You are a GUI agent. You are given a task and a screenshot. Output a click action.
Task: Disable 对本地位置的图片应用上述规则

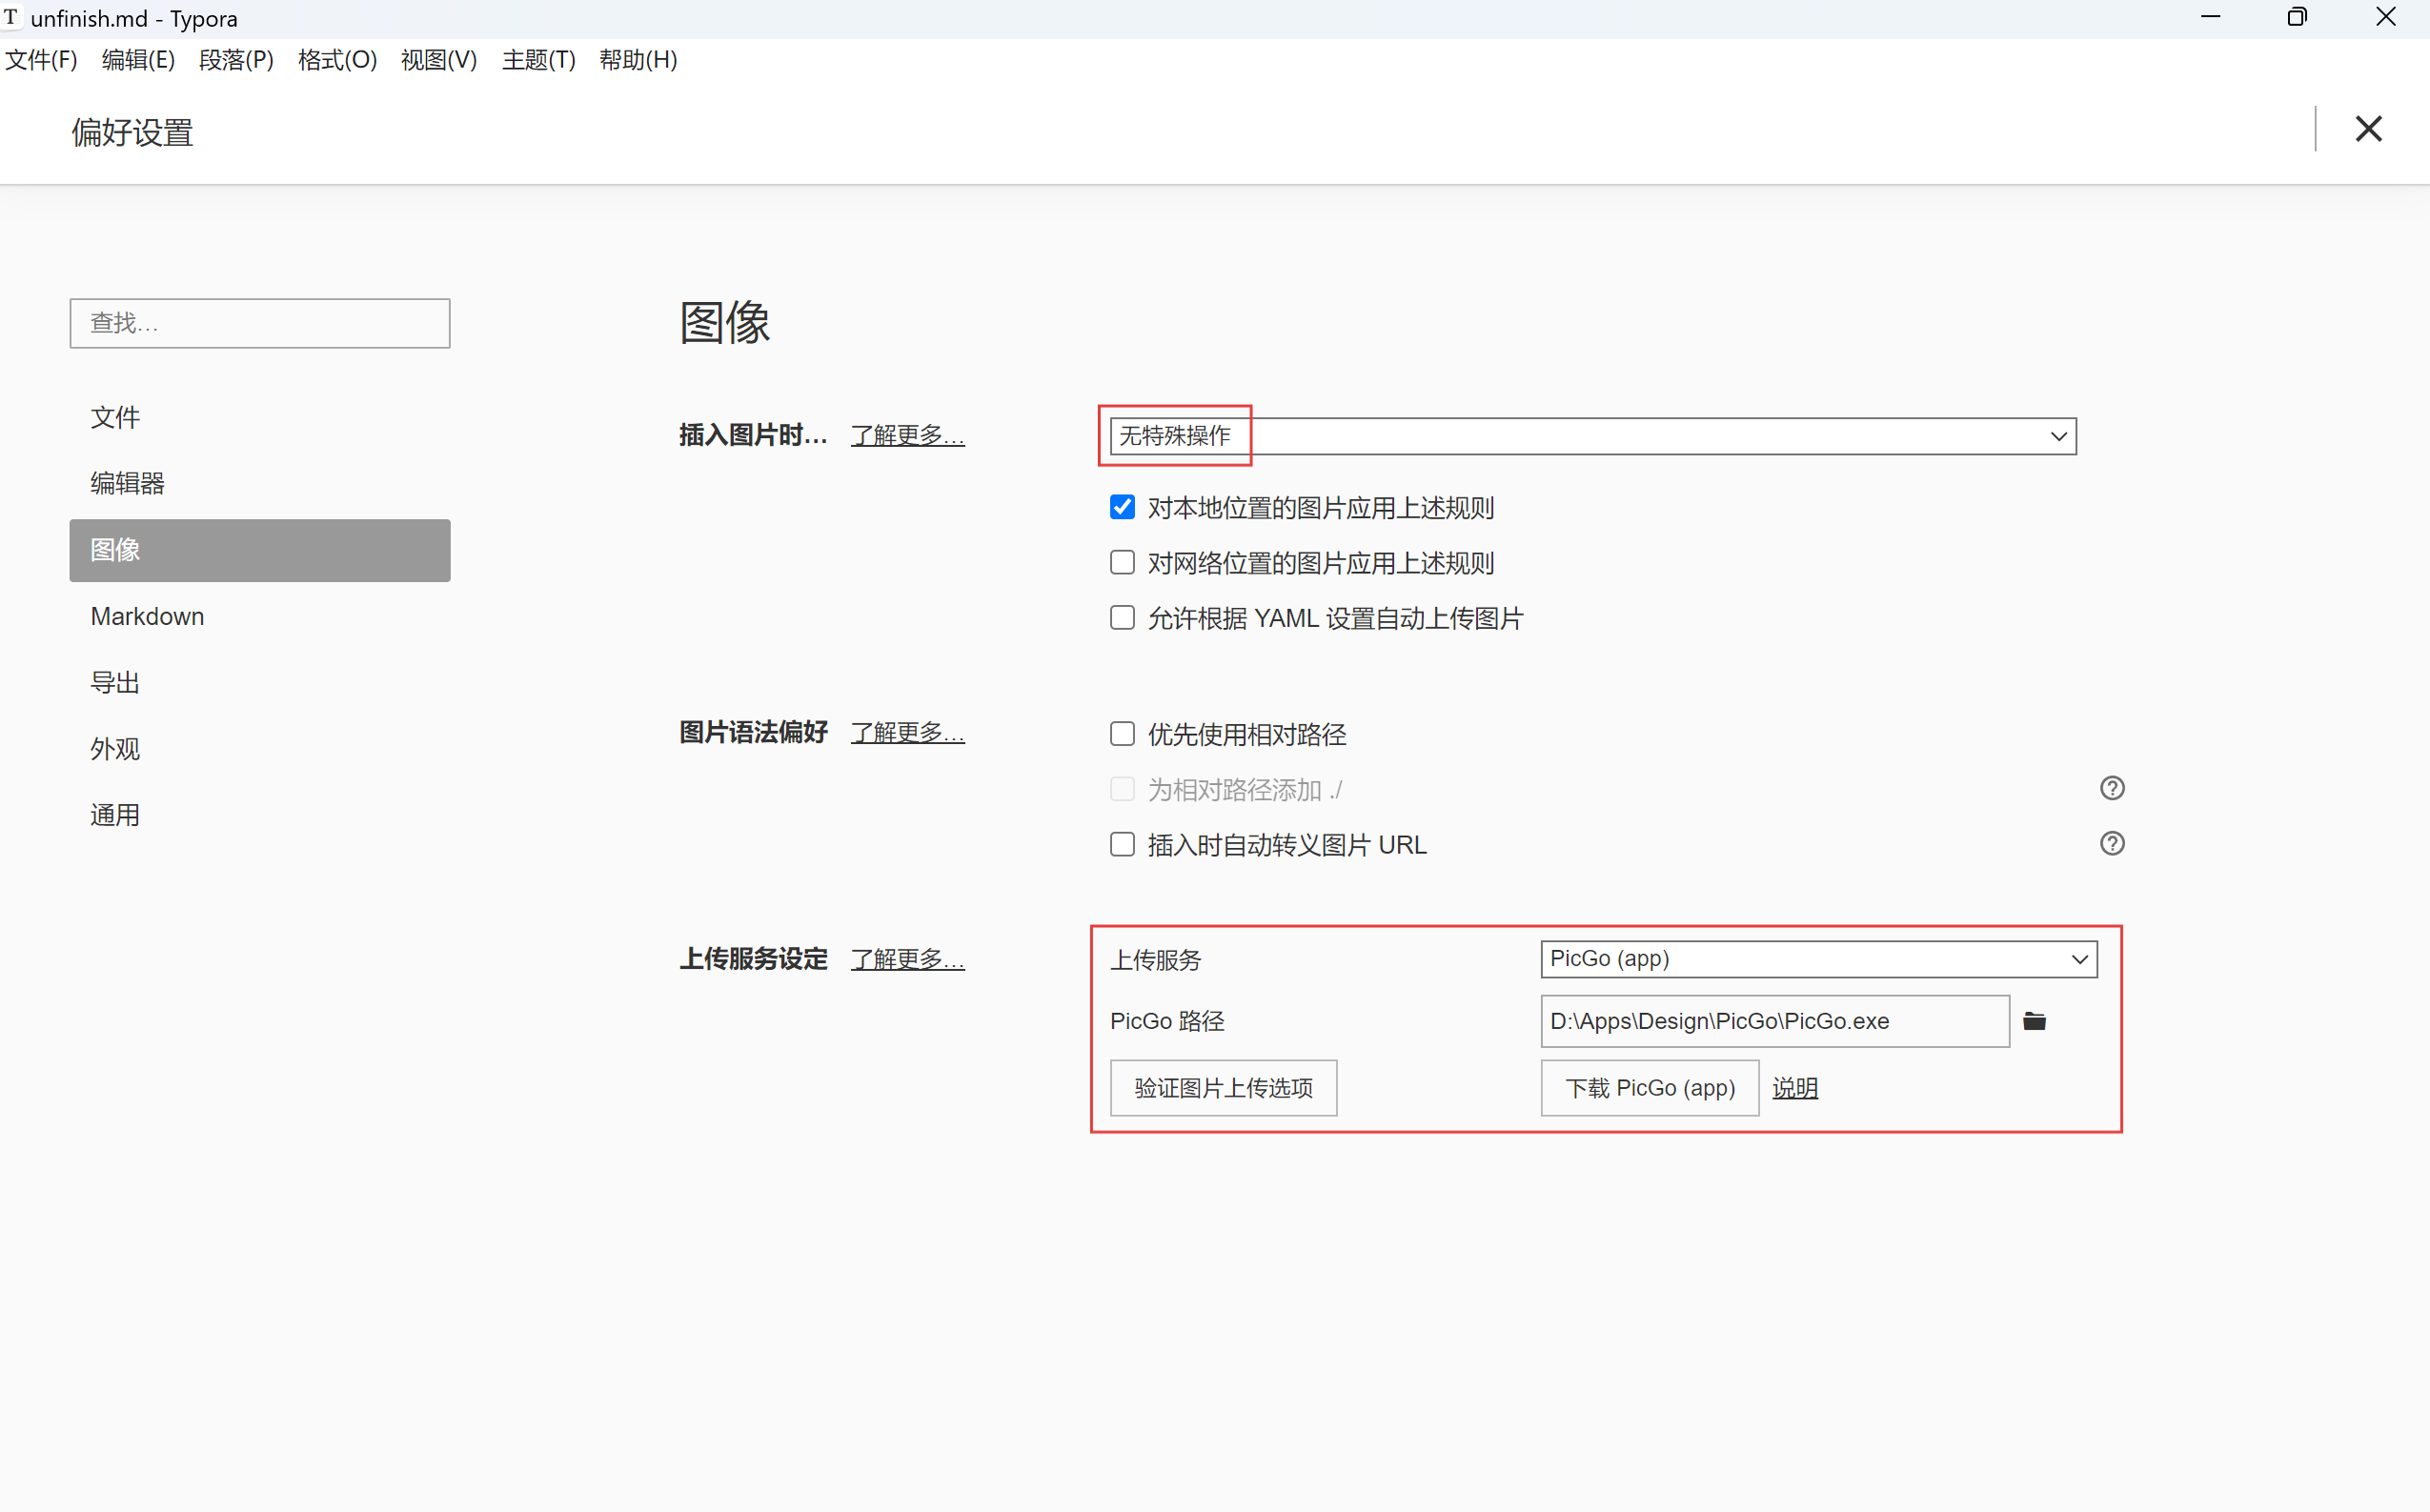coord(1121,507)
